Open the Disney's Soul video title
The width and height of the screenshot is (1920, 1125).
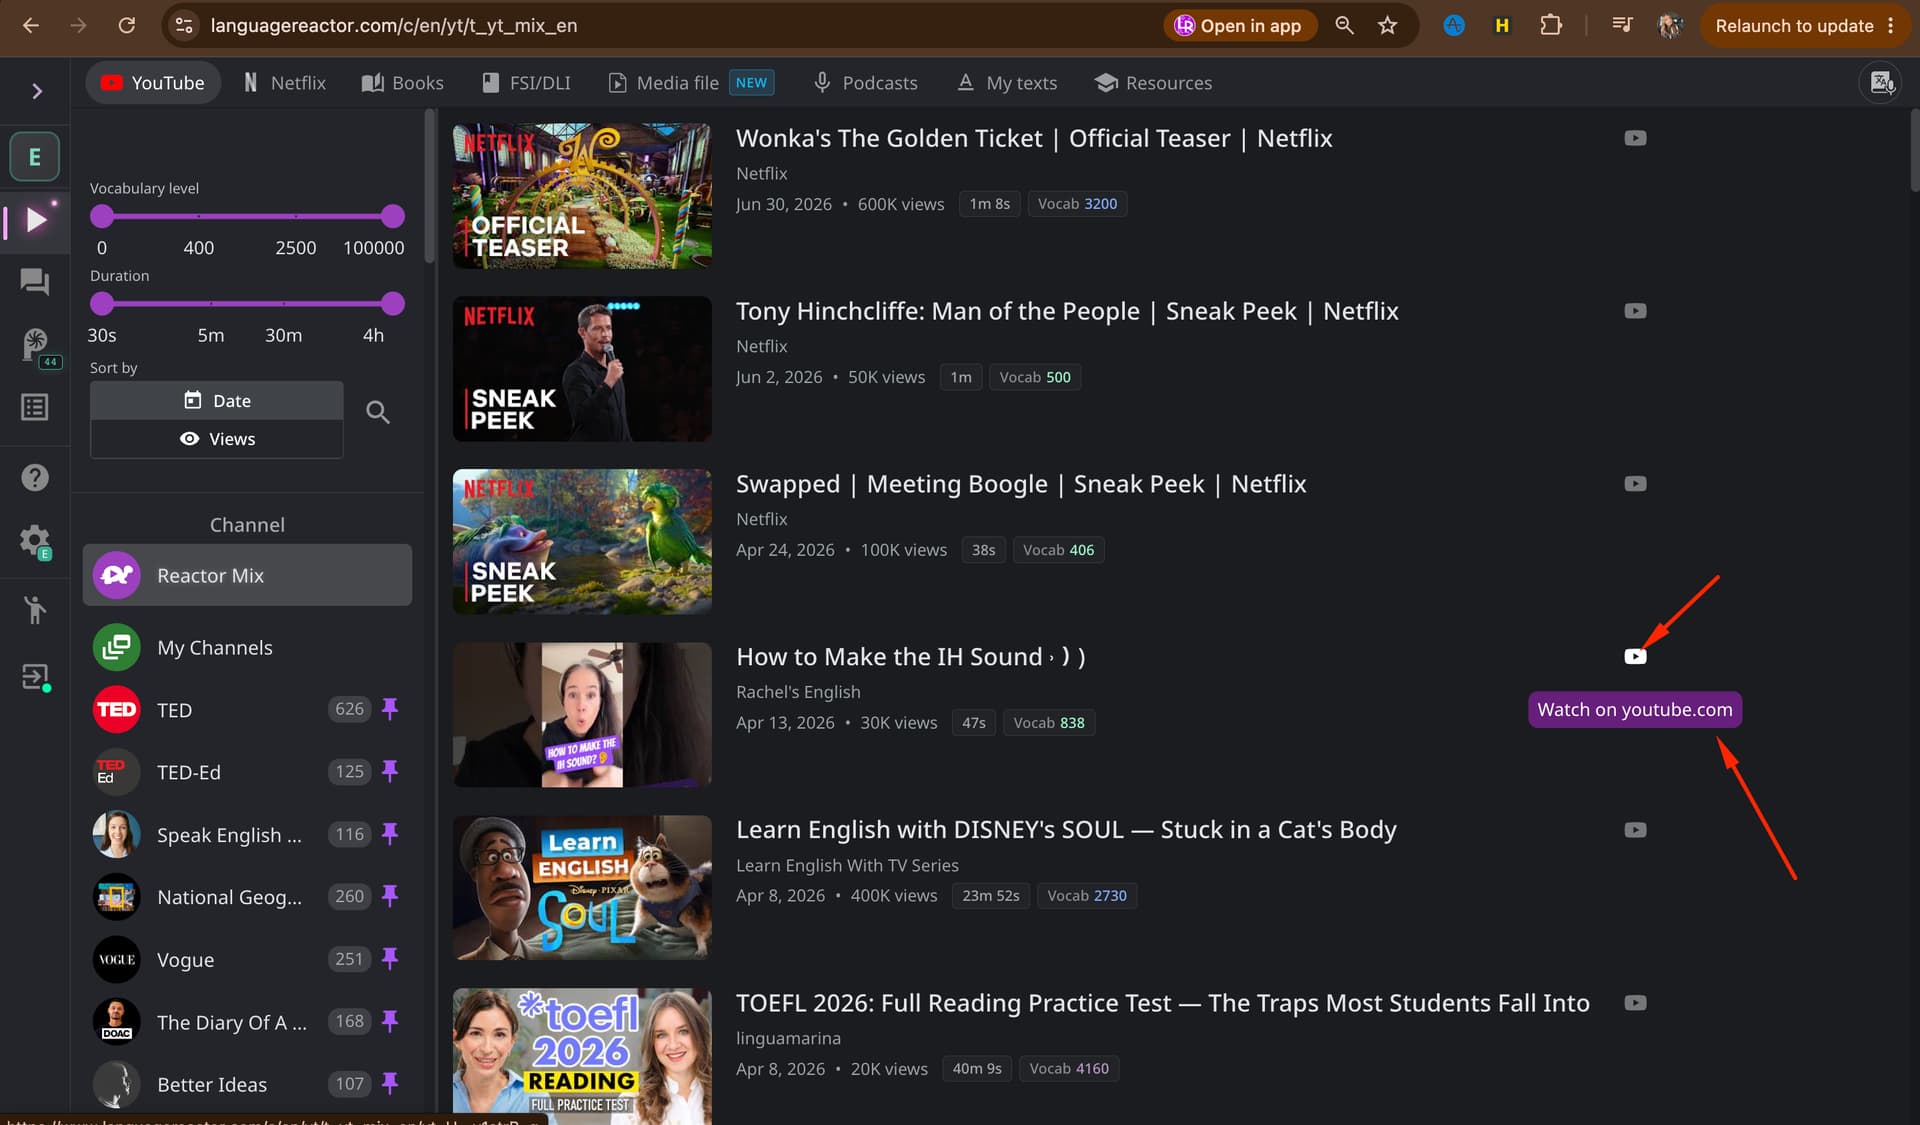pyautogui.click(x=1066, y=830)
